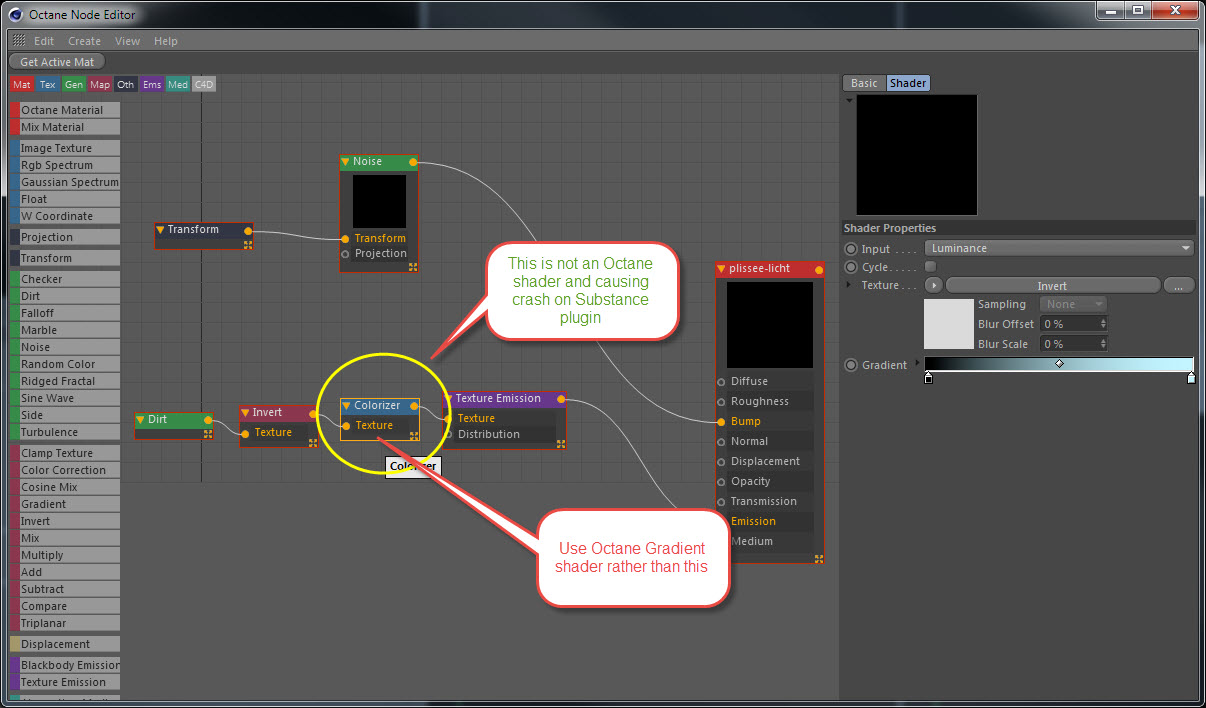The width and height of the screenshot is (1206, 708).
Task: Click the Get Active Mat button
Action: (x=57, y=62)
